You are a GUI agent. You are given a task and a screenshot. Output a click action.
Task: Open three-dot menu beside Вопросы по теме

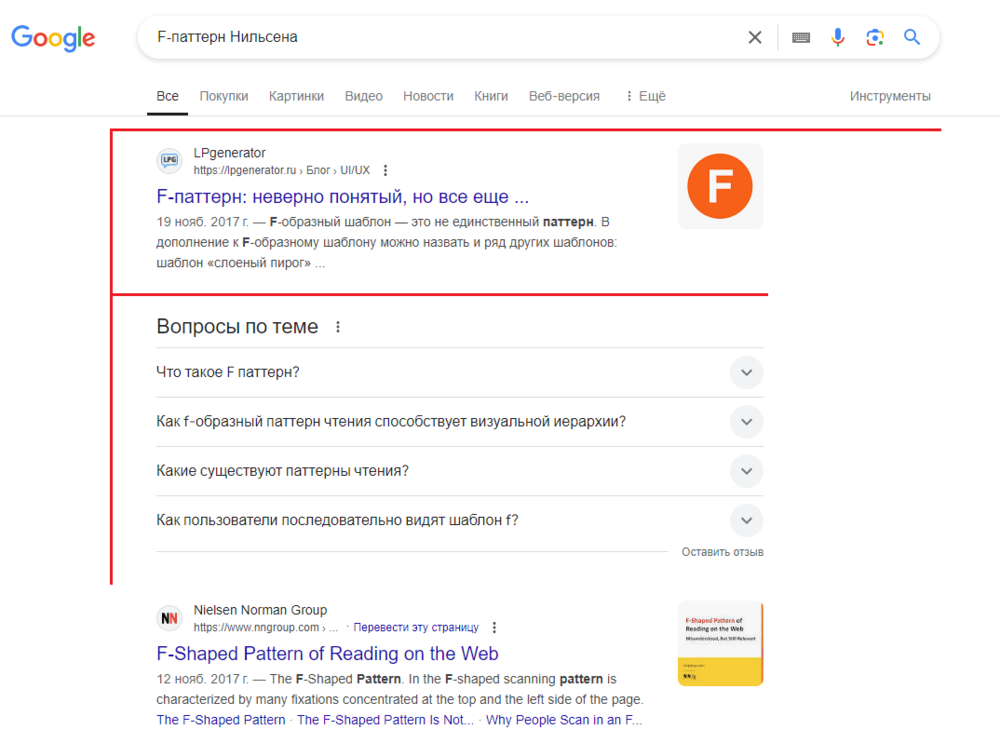coord(338,327)
